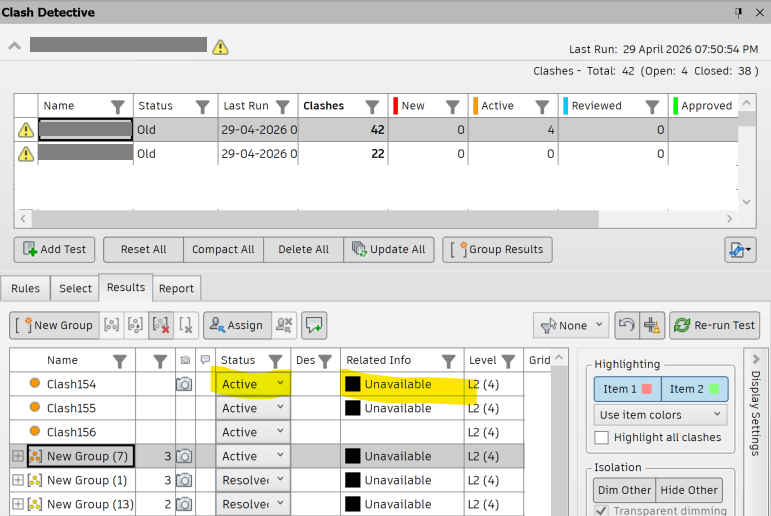The image size is (771, 516).
Task: Click the Import/Export Clash Tests icon
Action: pos(740,250)
